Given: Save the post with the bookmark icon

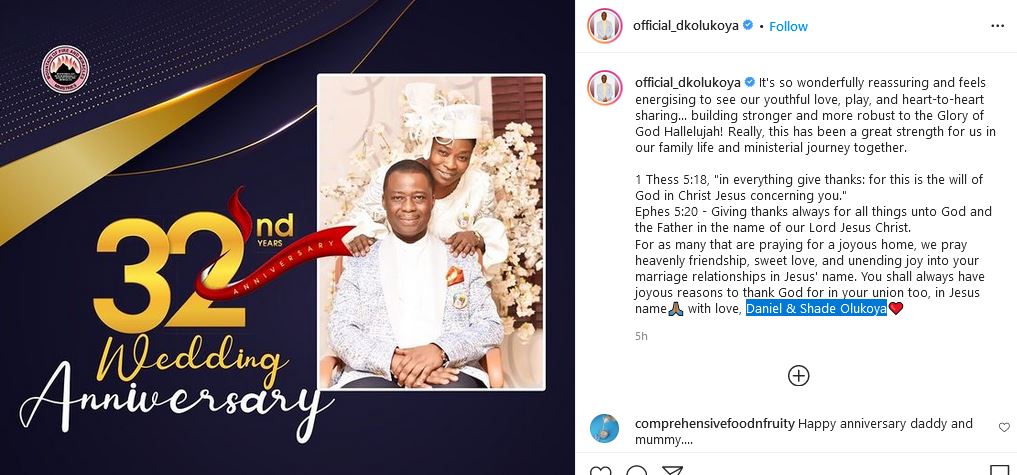Looking at the screenshot, I should pyautogui.click(x=999, y=470).
